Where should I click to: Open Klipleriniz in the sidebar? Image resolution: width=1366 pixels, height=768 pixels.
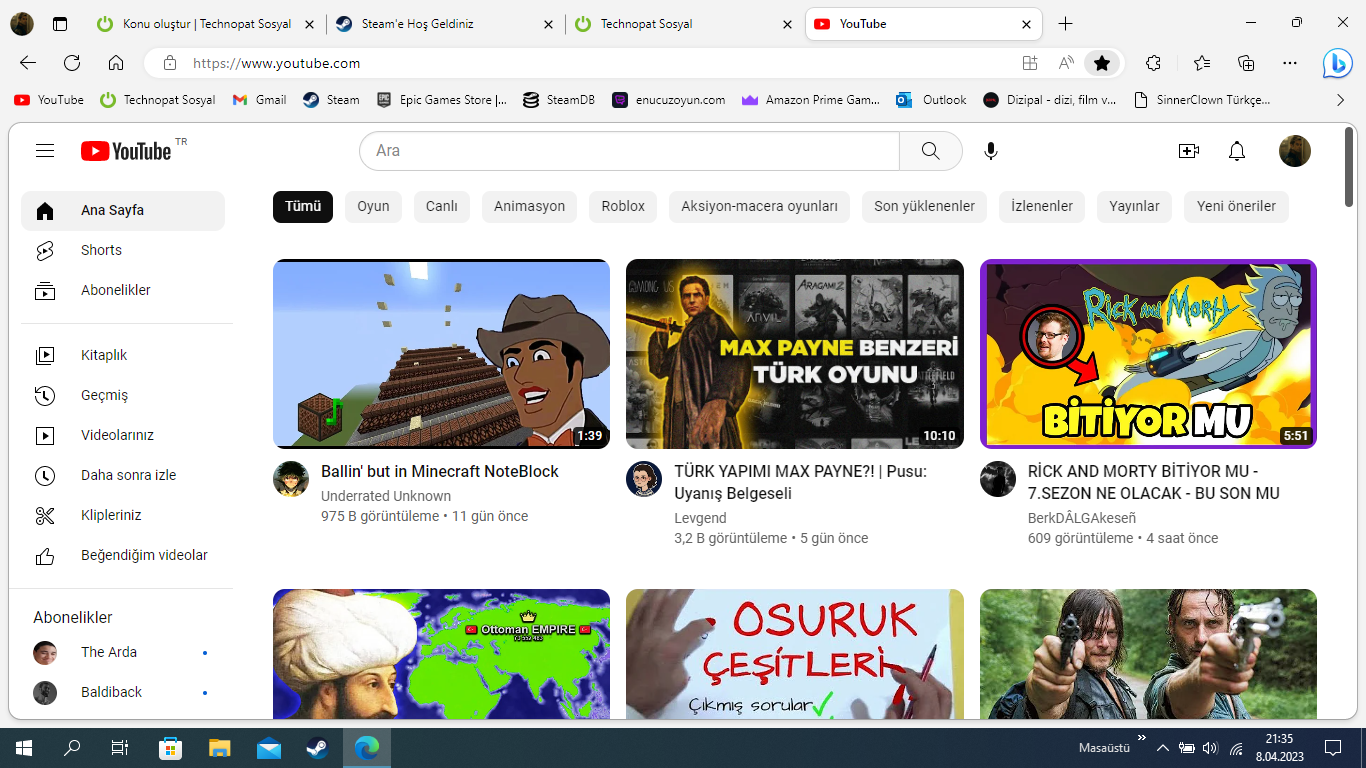(x=123, y=516)
